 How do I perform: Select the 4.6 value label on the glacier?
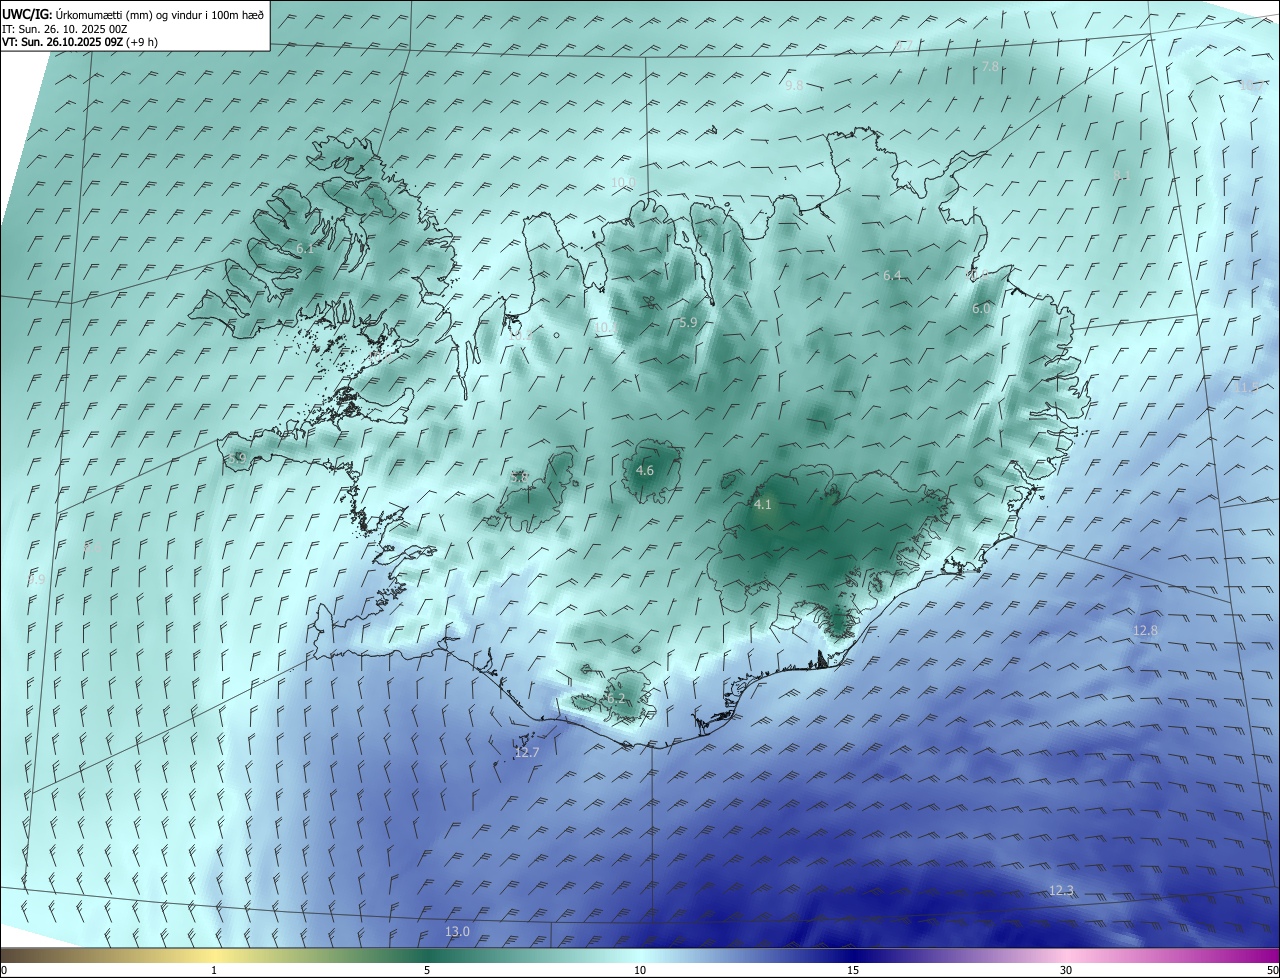pos(645,470)
